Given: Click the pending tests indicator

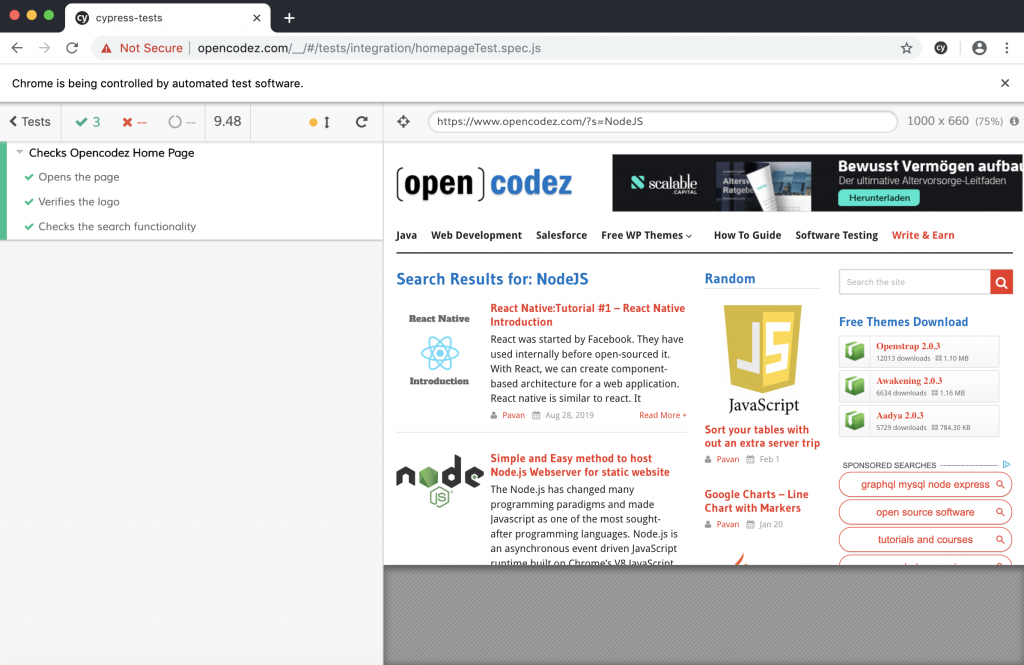Looking at the screenshot, I should pyautogui.click(x=182, y=122).
